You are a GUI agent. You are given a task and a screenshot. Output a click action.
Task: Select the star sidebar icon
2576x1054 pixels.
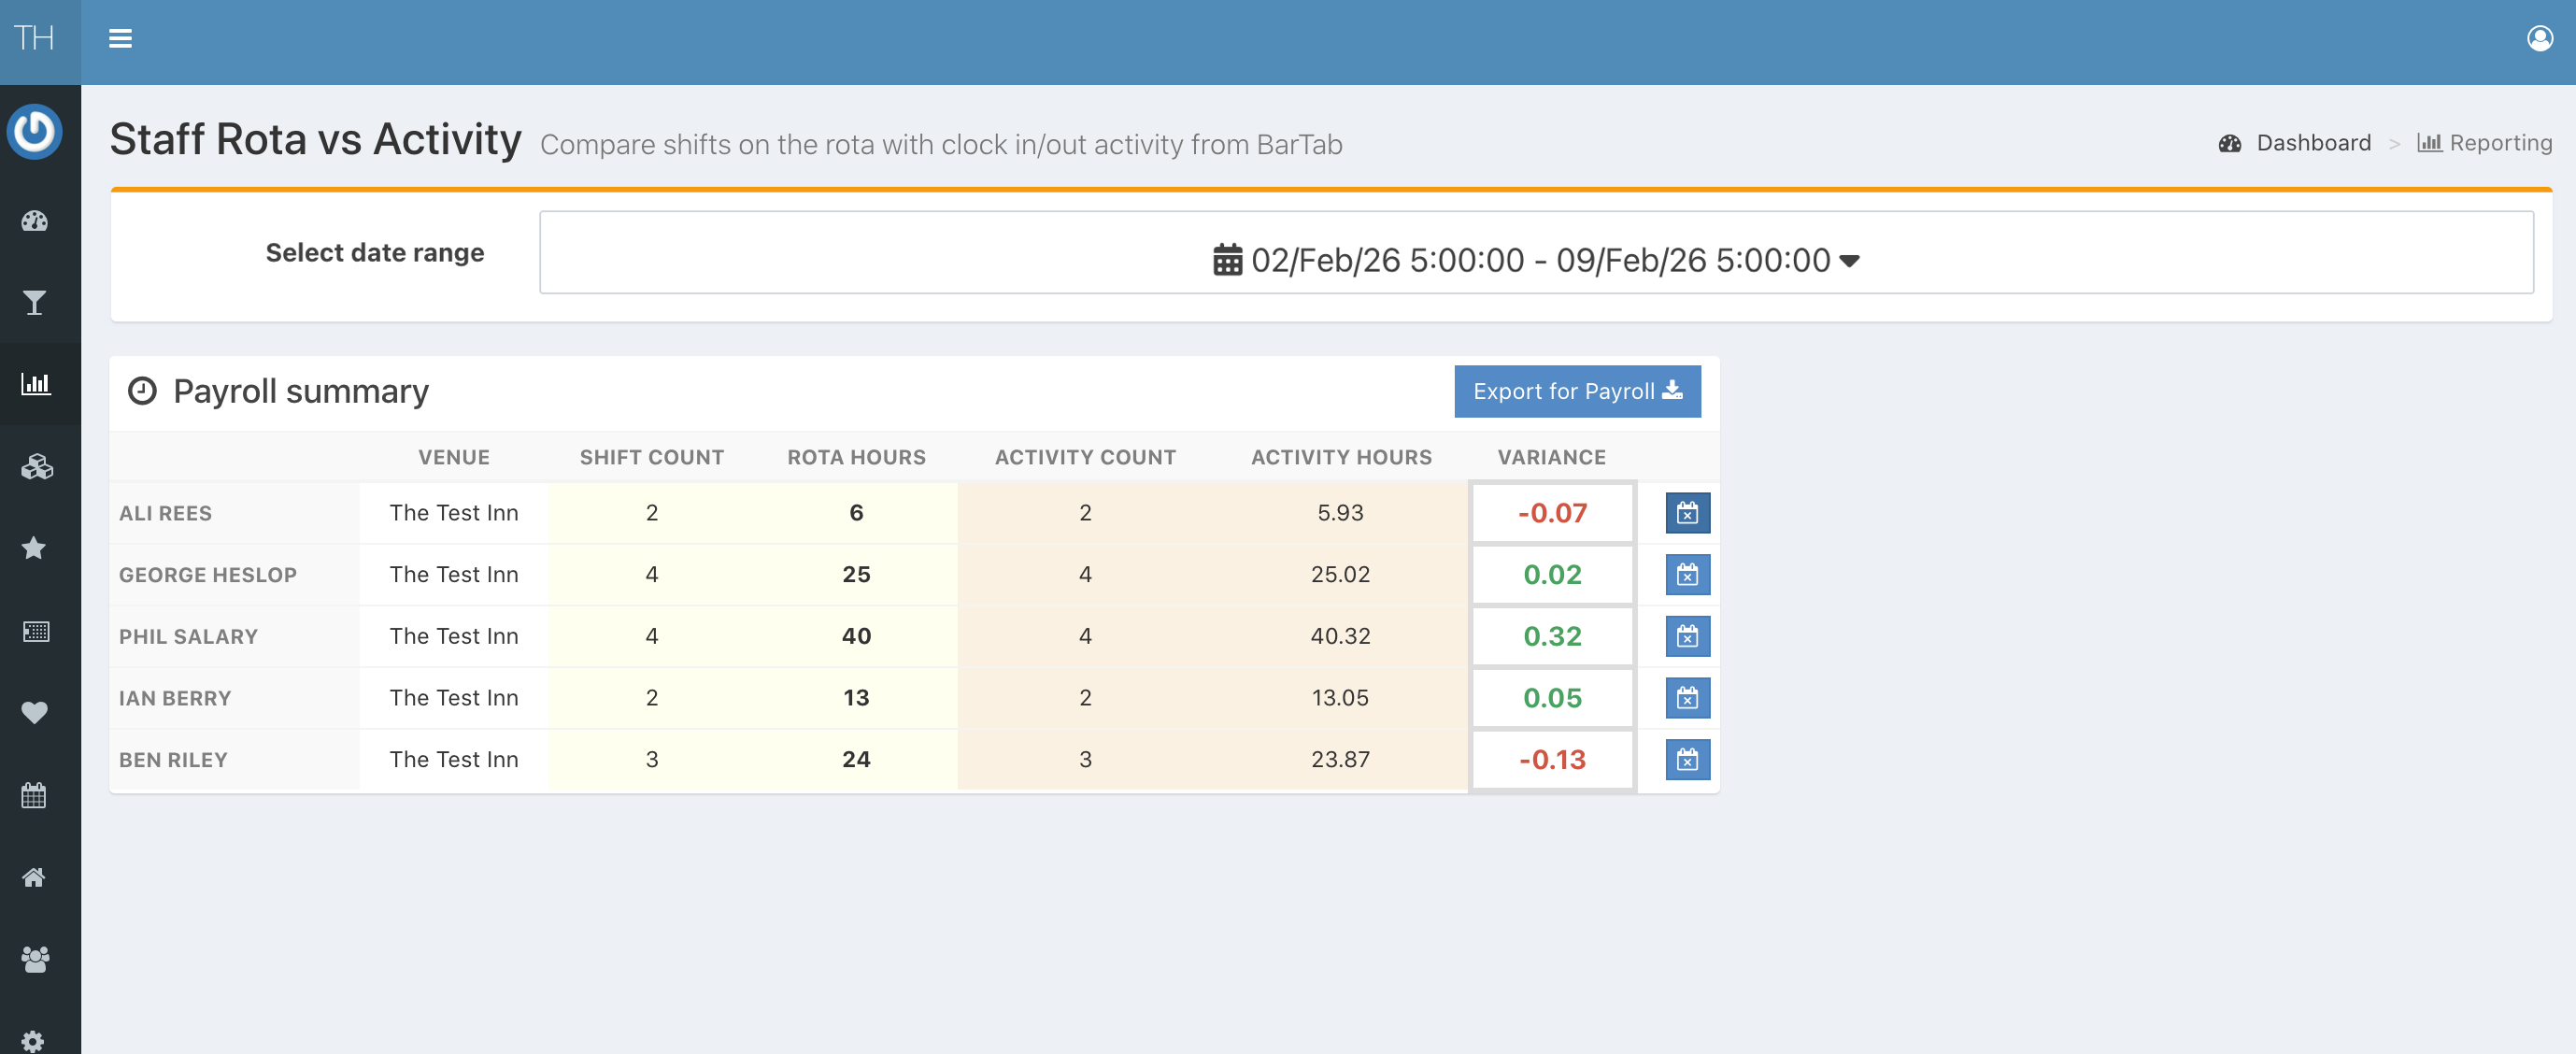click(x=35, y=548)
